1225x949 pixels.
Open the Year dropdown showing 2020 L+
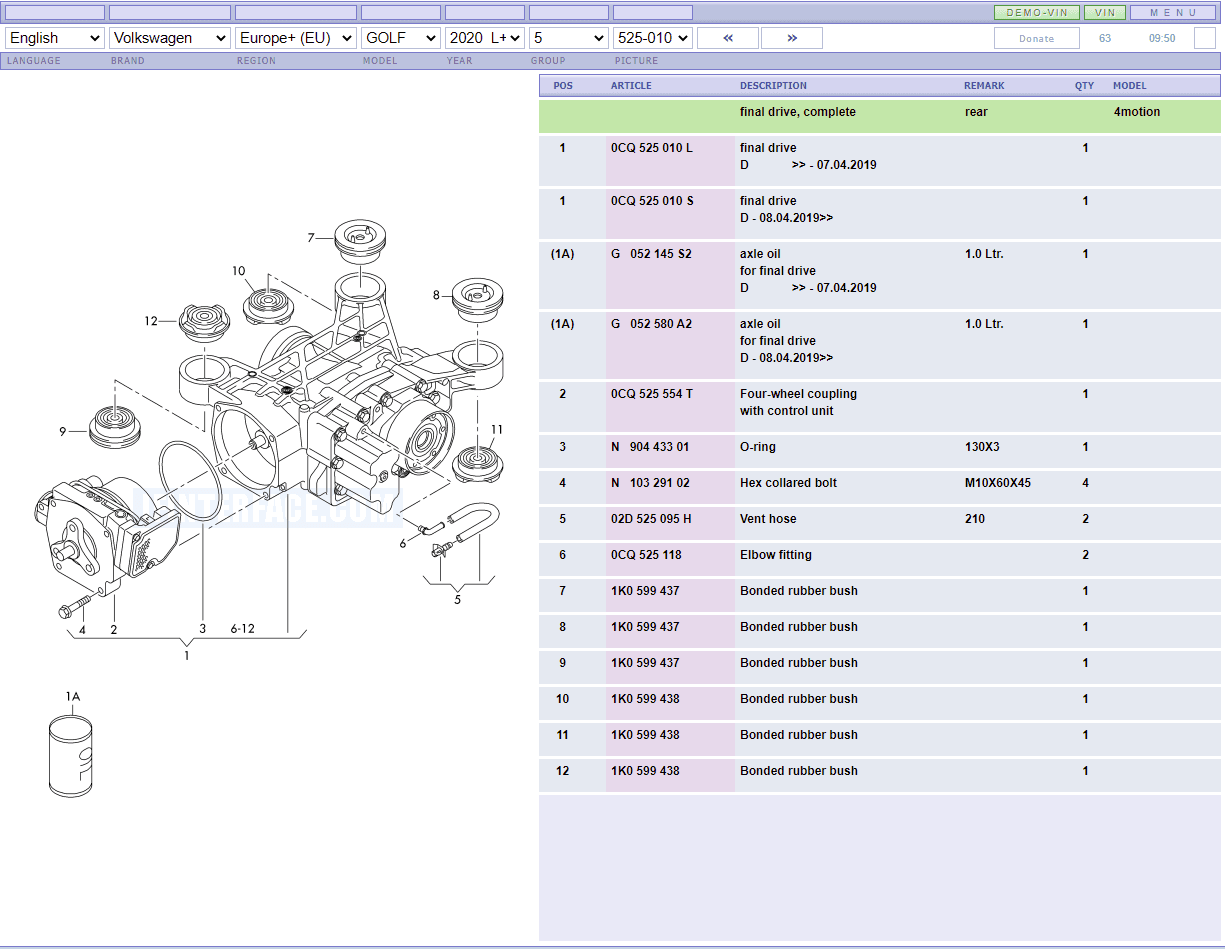[x=485, y=38]
